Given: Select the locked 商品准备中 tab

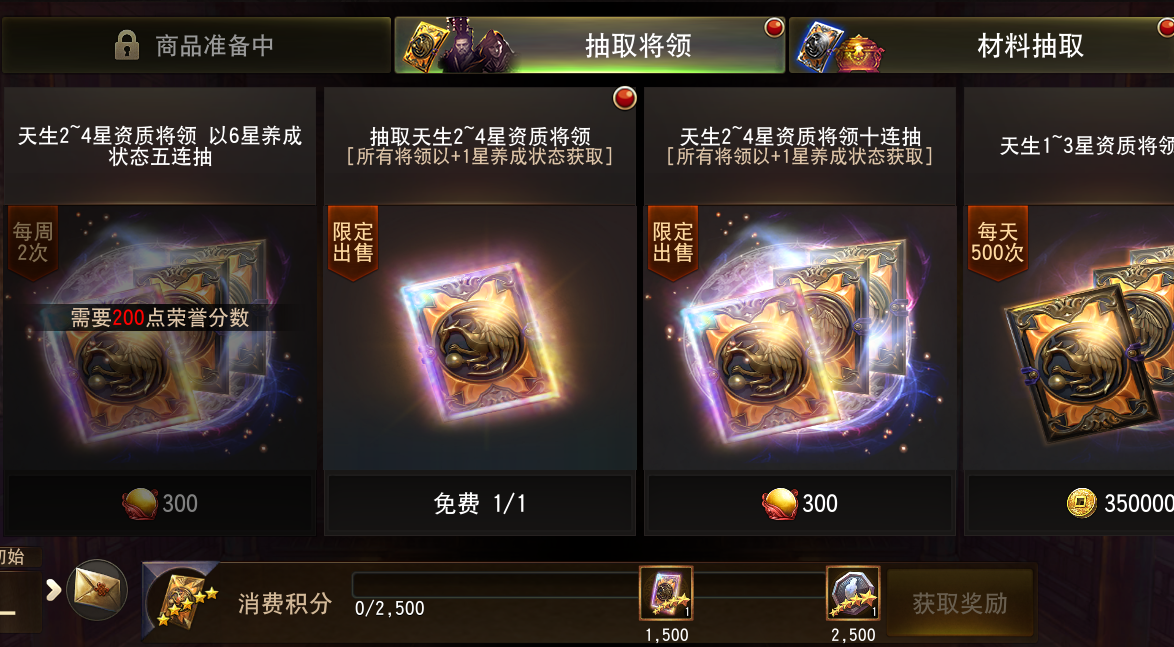Looking at the screenshot, I should coord(195,46).
